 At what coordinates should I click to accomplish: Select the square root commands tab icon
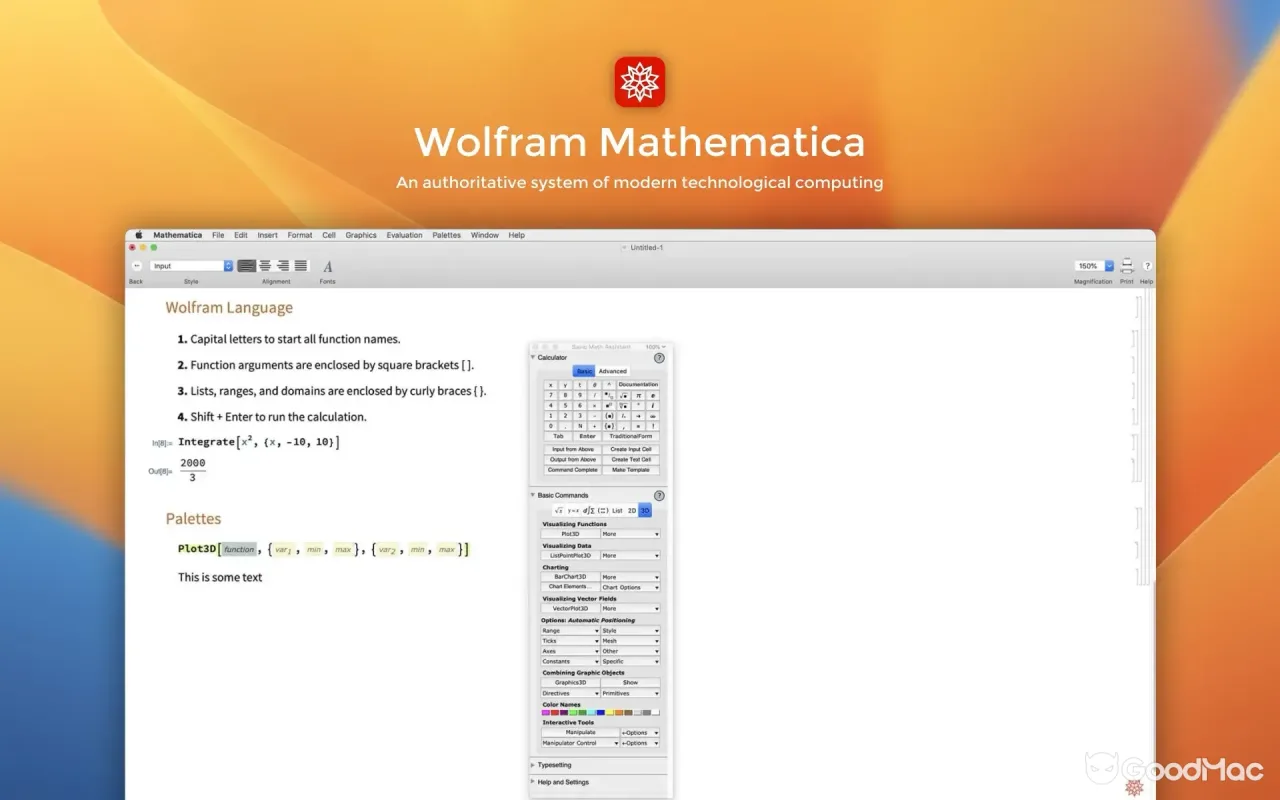[558, 510]
